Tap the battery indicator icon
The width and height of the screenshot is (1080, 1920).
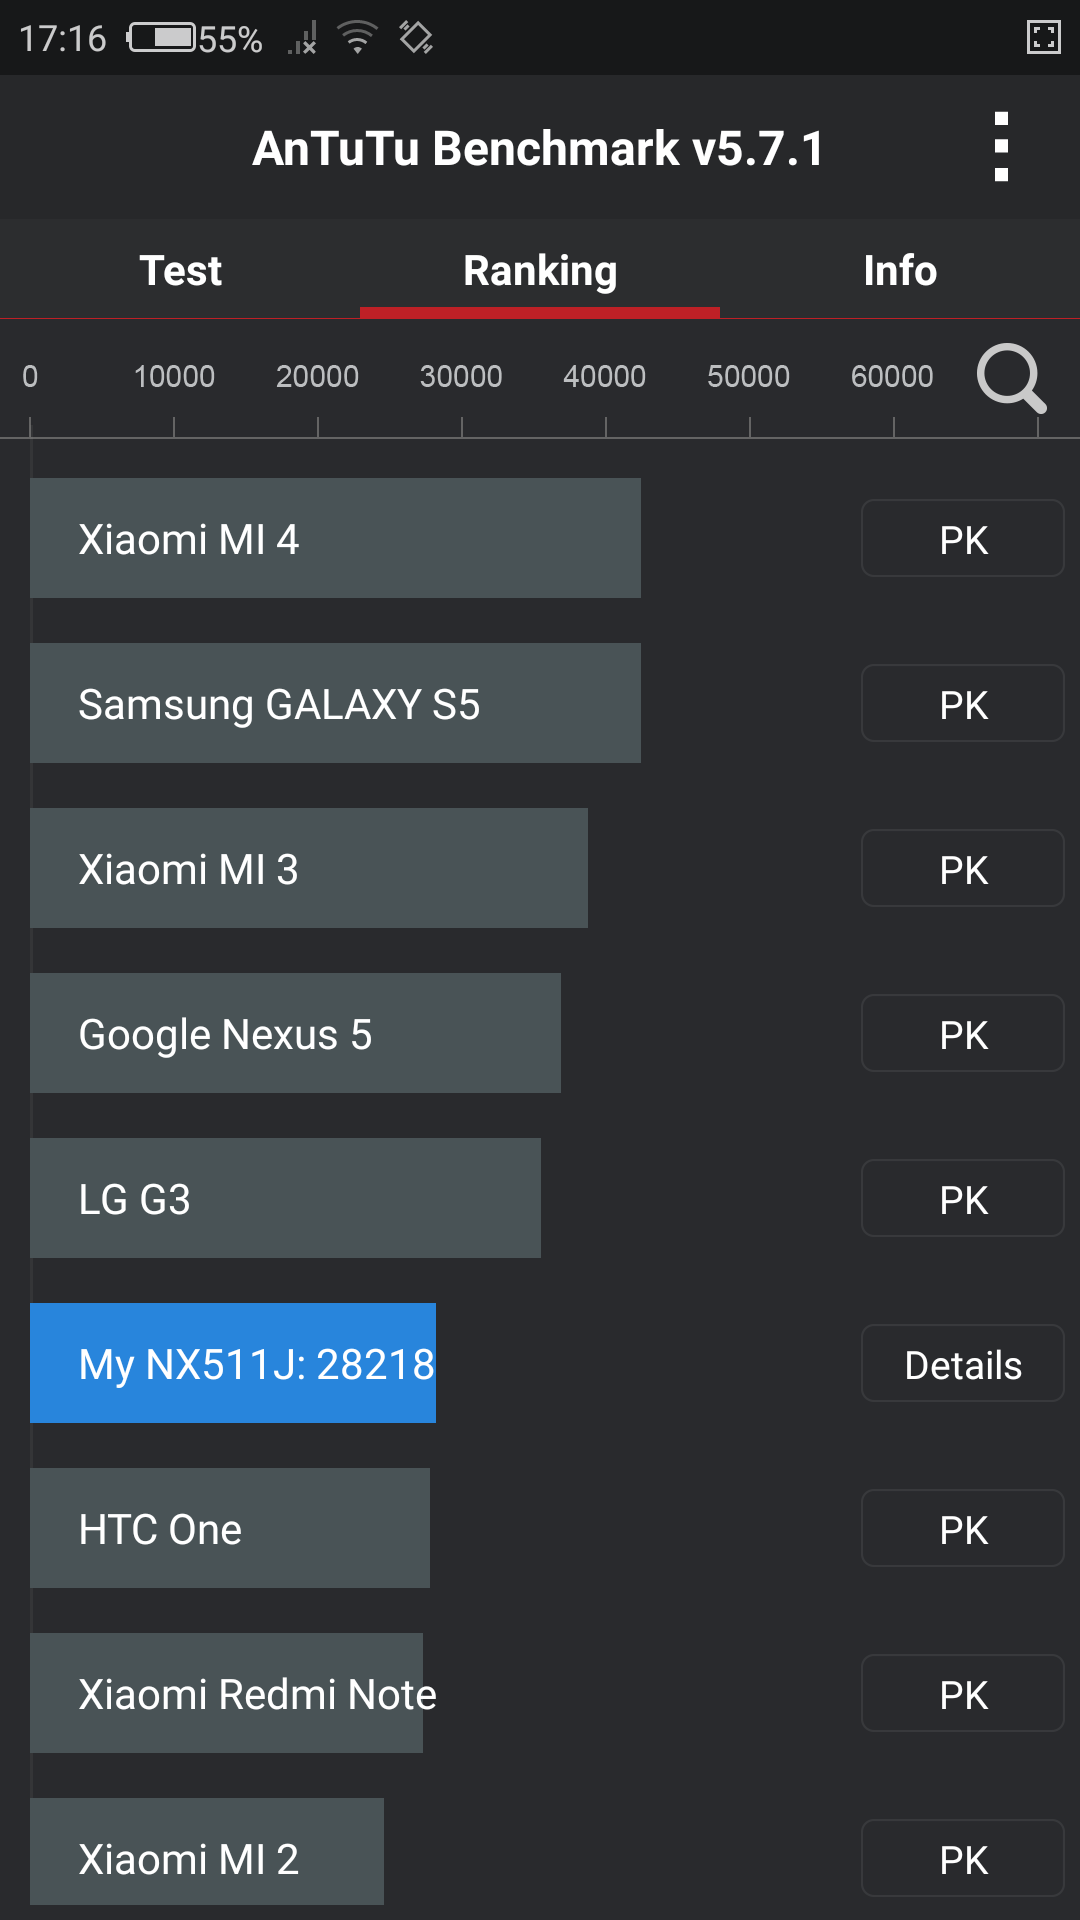coord(162,38)
